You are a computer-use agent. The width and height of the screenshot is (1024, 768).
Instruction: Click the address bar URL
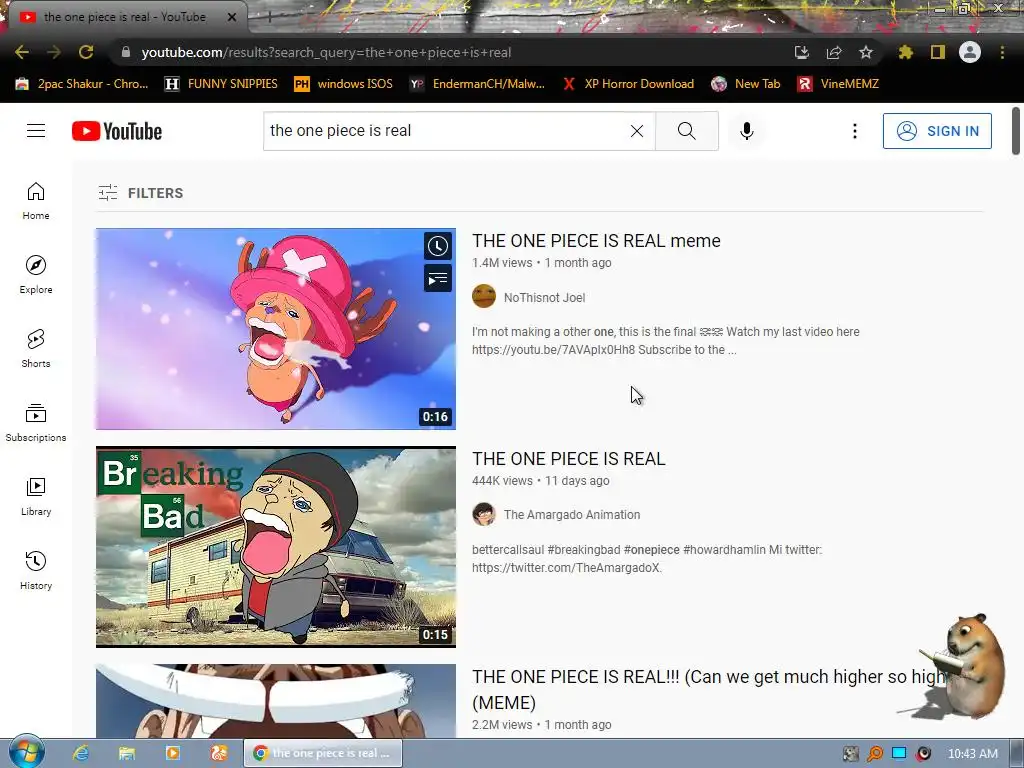tap(326, 52)
